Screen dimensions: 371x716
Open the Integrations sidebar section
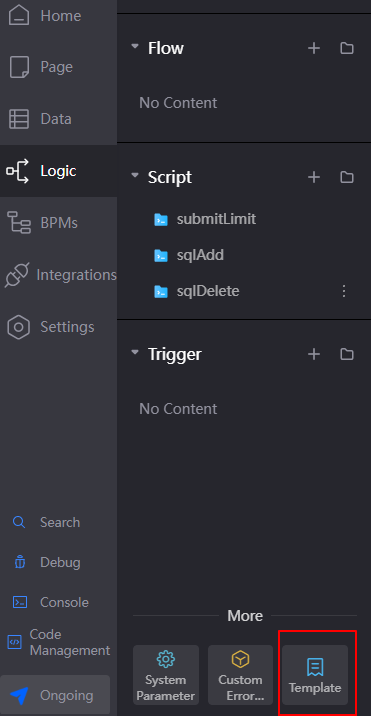tap(58, 275)
